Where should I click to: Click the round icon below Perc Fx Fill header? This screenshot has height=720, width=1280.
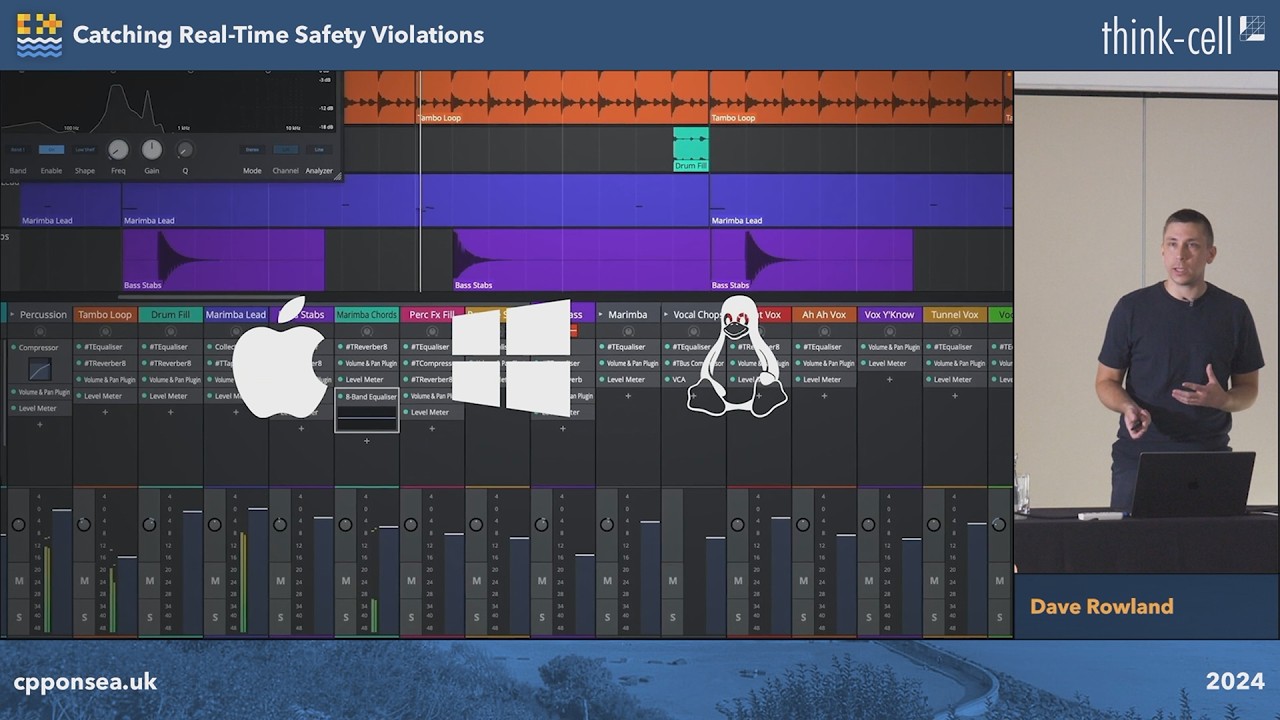point(432,331)
